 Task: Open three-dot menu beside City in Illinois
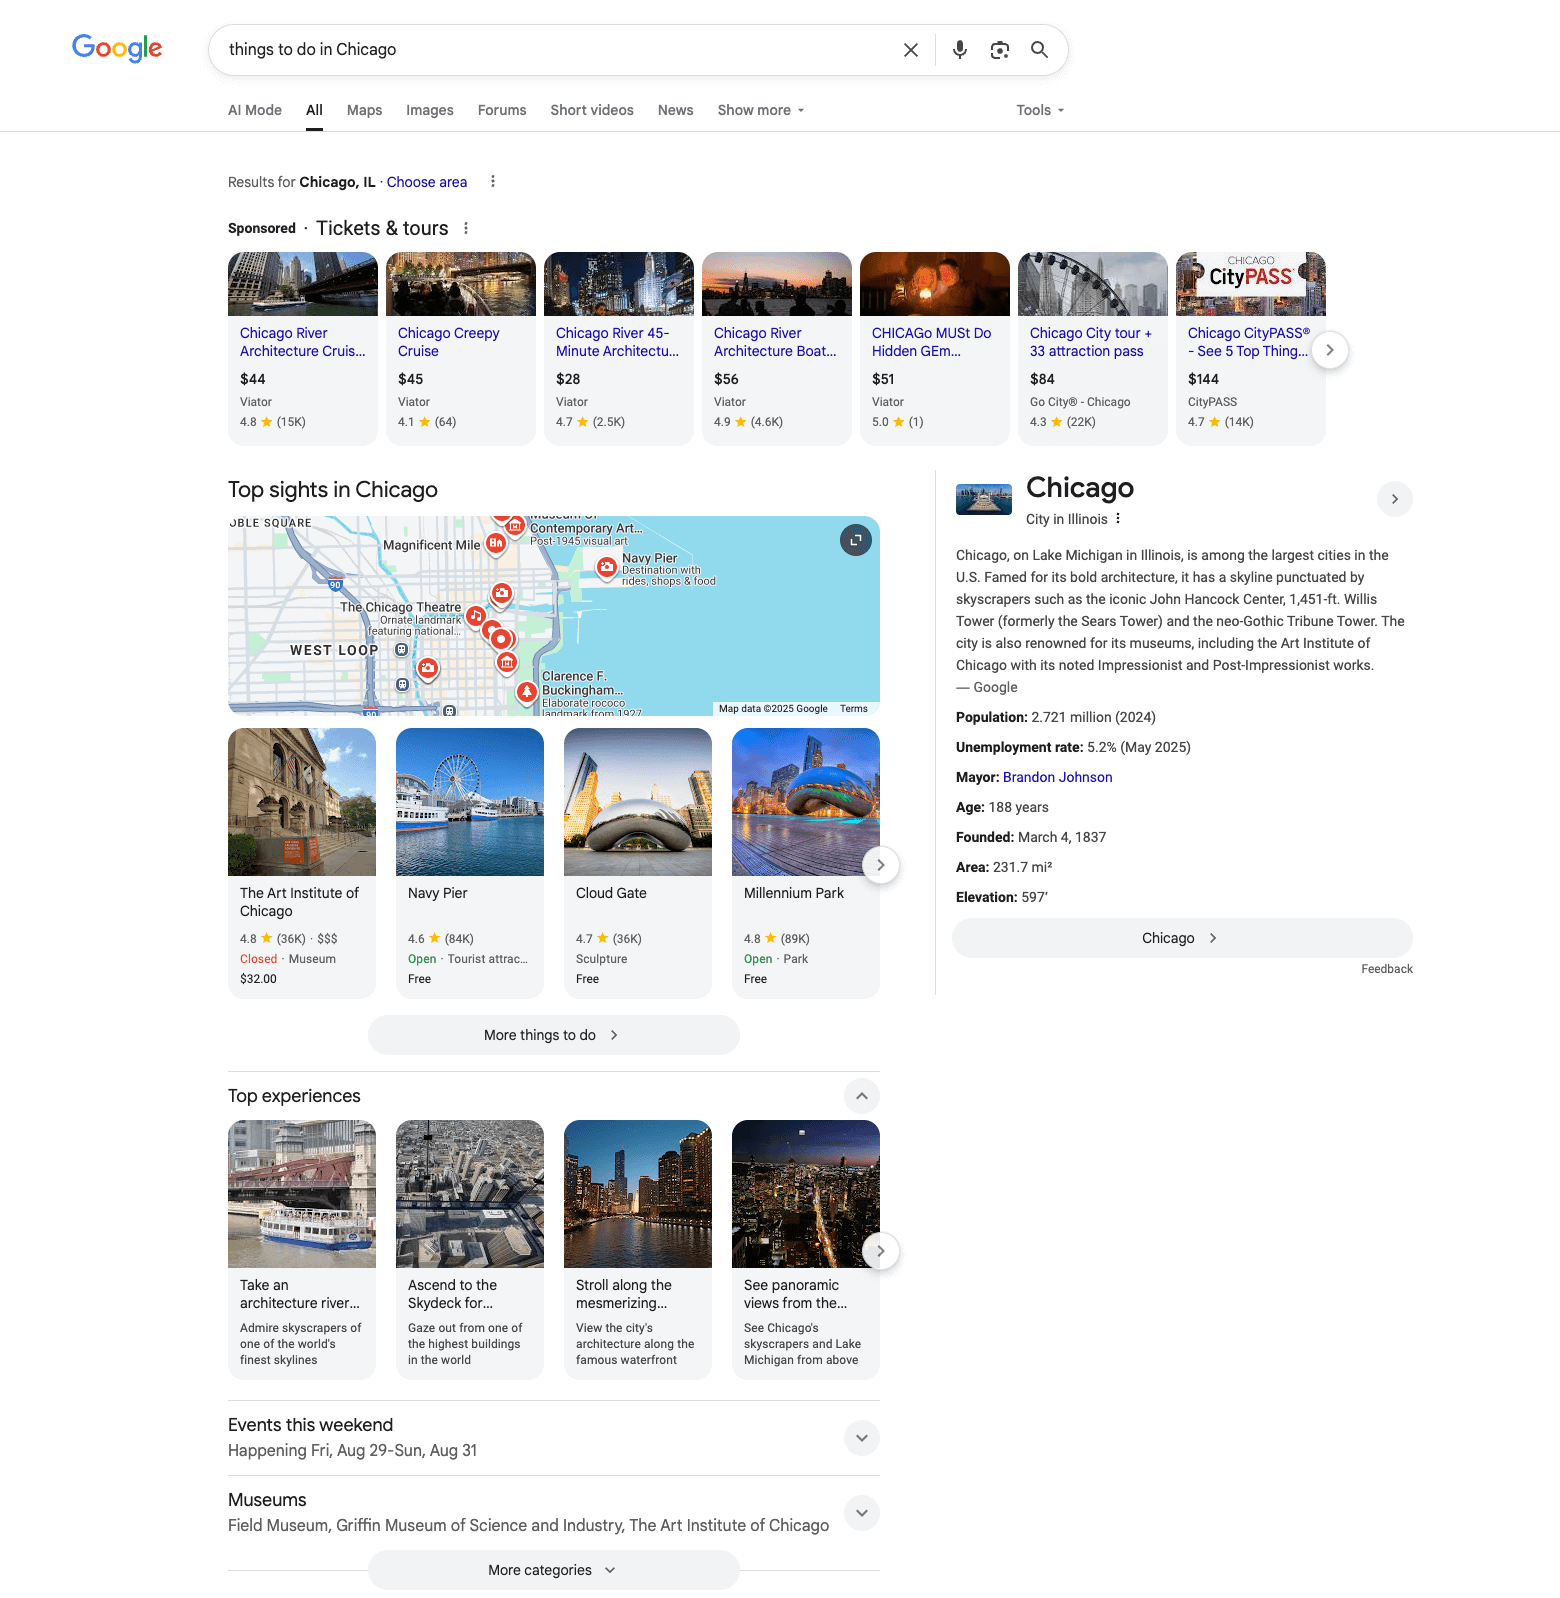pyautogui.click(x=1118, y=519)
